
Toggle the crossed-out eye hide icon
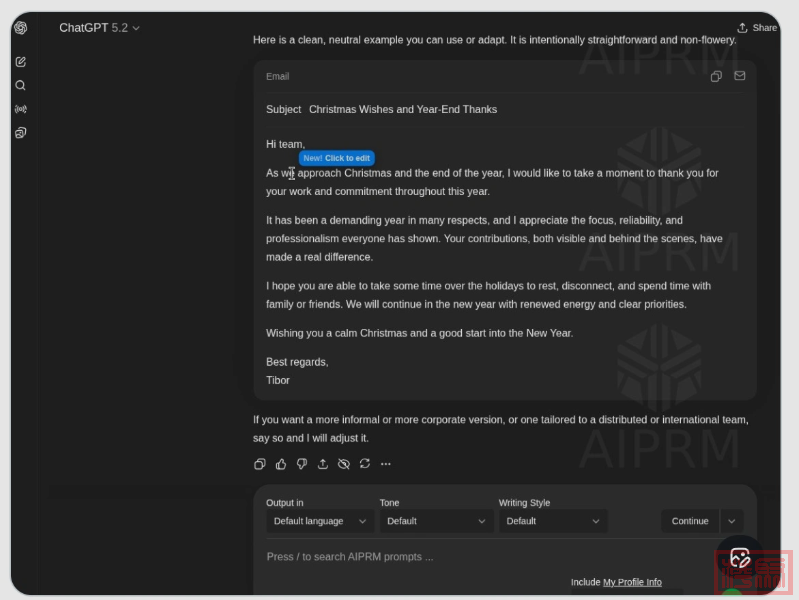tap(344, 464)
